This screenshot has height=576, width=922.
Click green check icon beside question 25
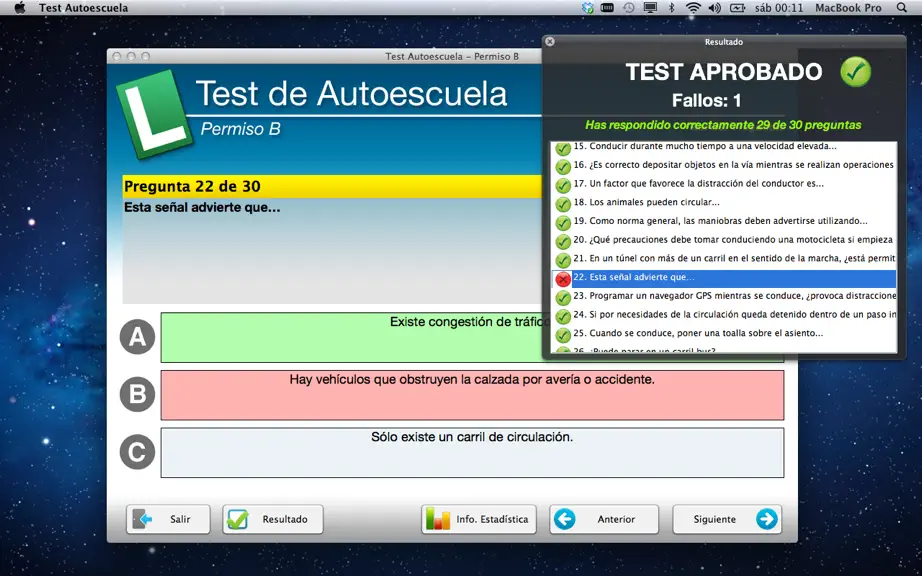pos(563,335)
